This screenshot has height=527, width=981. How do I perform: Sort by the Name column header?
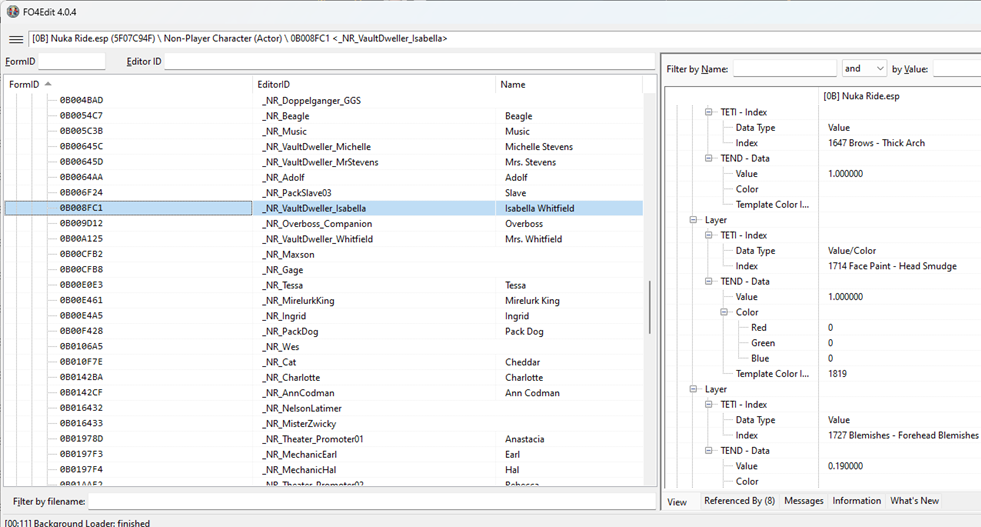tap(569, 84)
